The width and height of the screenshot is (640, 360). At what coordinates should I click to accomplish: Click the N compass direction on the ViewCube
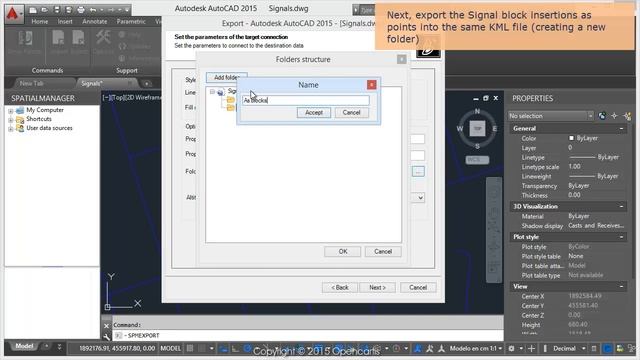pyautogui.click(x=477, y=111)
